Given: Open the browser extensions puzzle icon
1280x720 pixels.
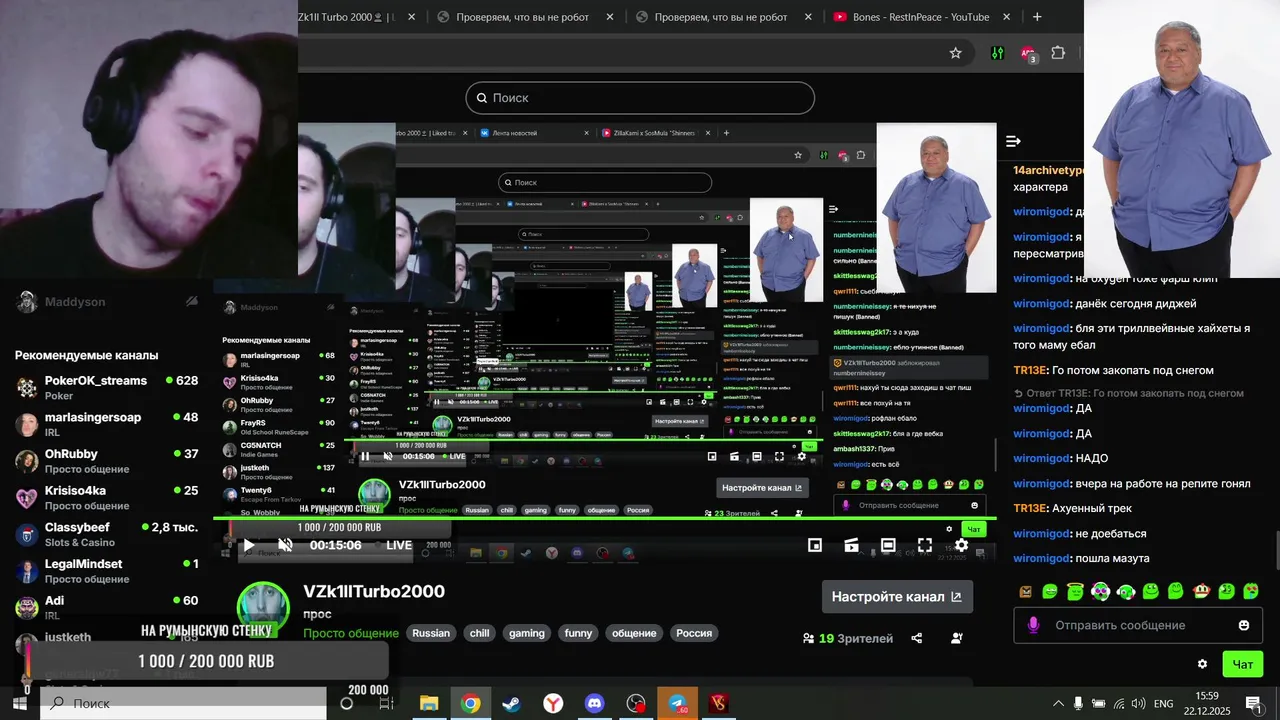Looking at the screenshot, I should pos(1058,53).
